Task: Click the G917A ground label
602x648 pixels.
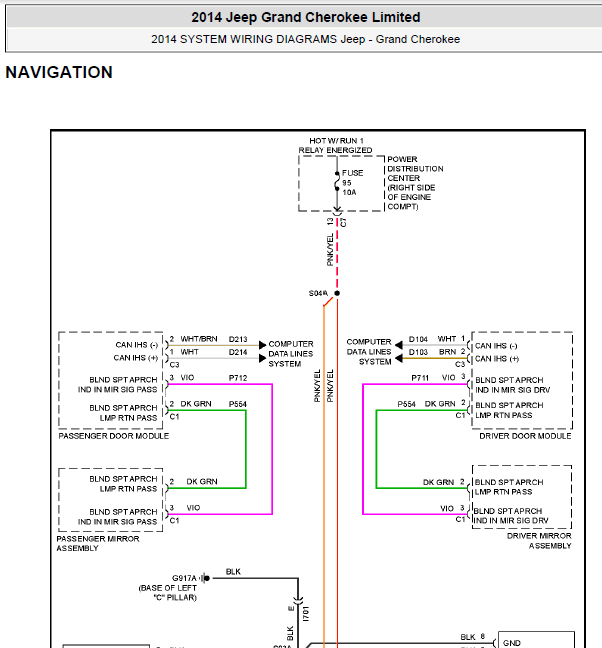Action: [184, 578]
